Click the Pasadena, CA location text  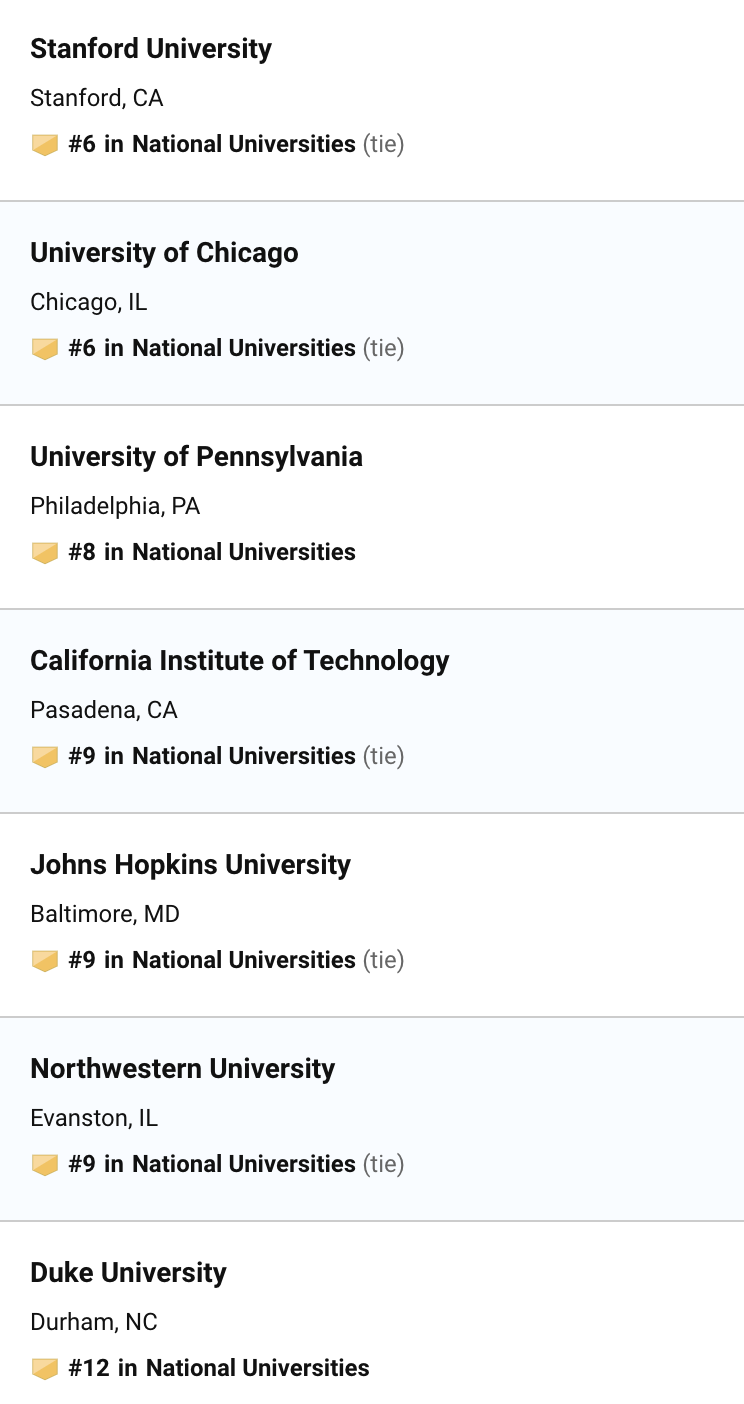pyautogui.click(x=104, y=710)
